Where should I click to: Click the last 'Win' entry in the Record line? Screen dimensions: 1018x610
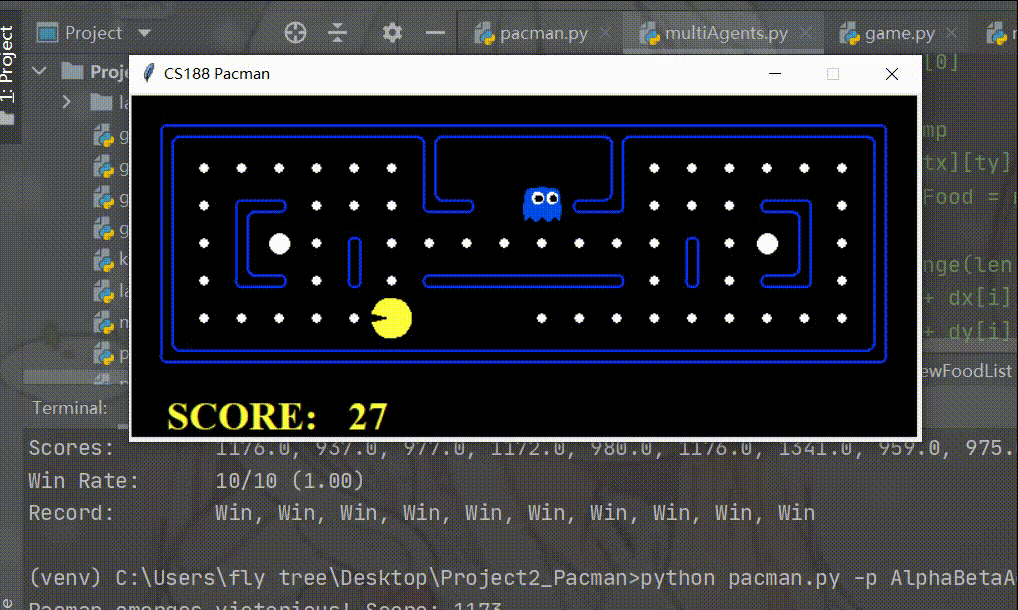(797, 513)
